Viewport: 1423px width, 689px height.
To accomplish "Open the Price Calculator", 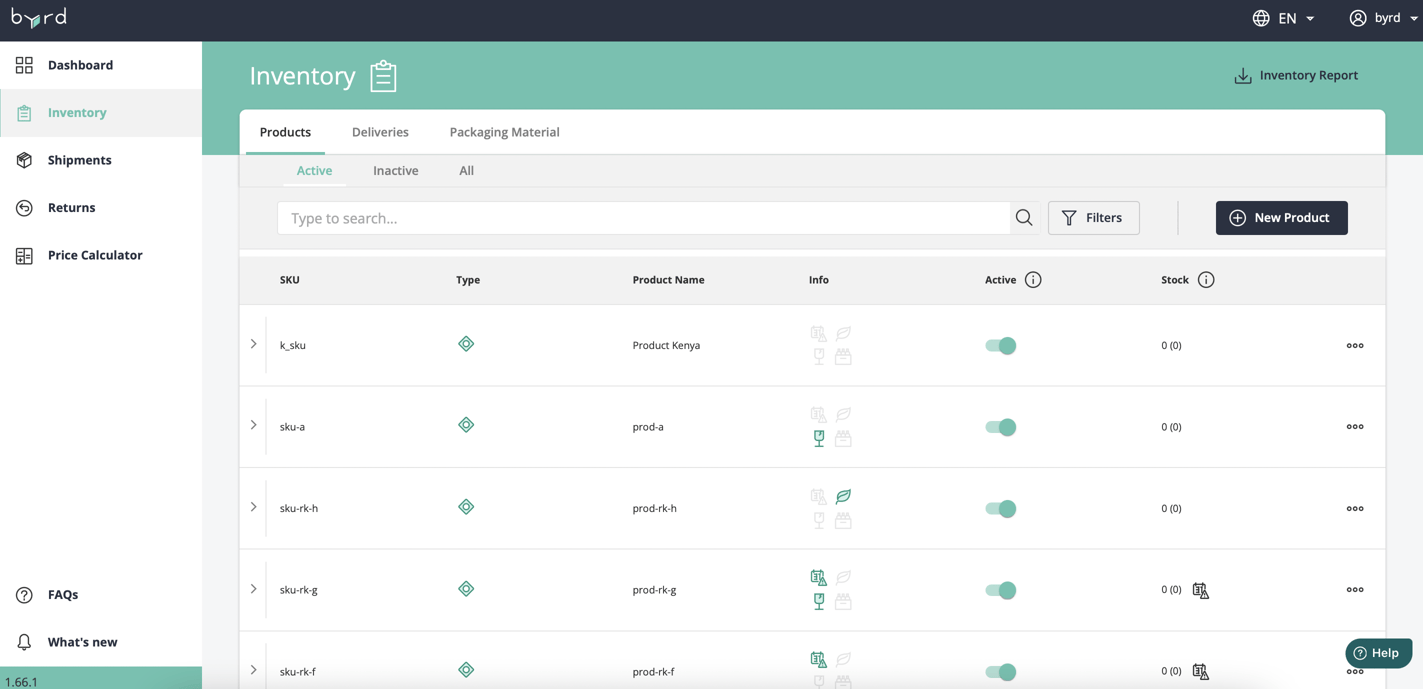I will pyautogui.click(x=94, y=255).
